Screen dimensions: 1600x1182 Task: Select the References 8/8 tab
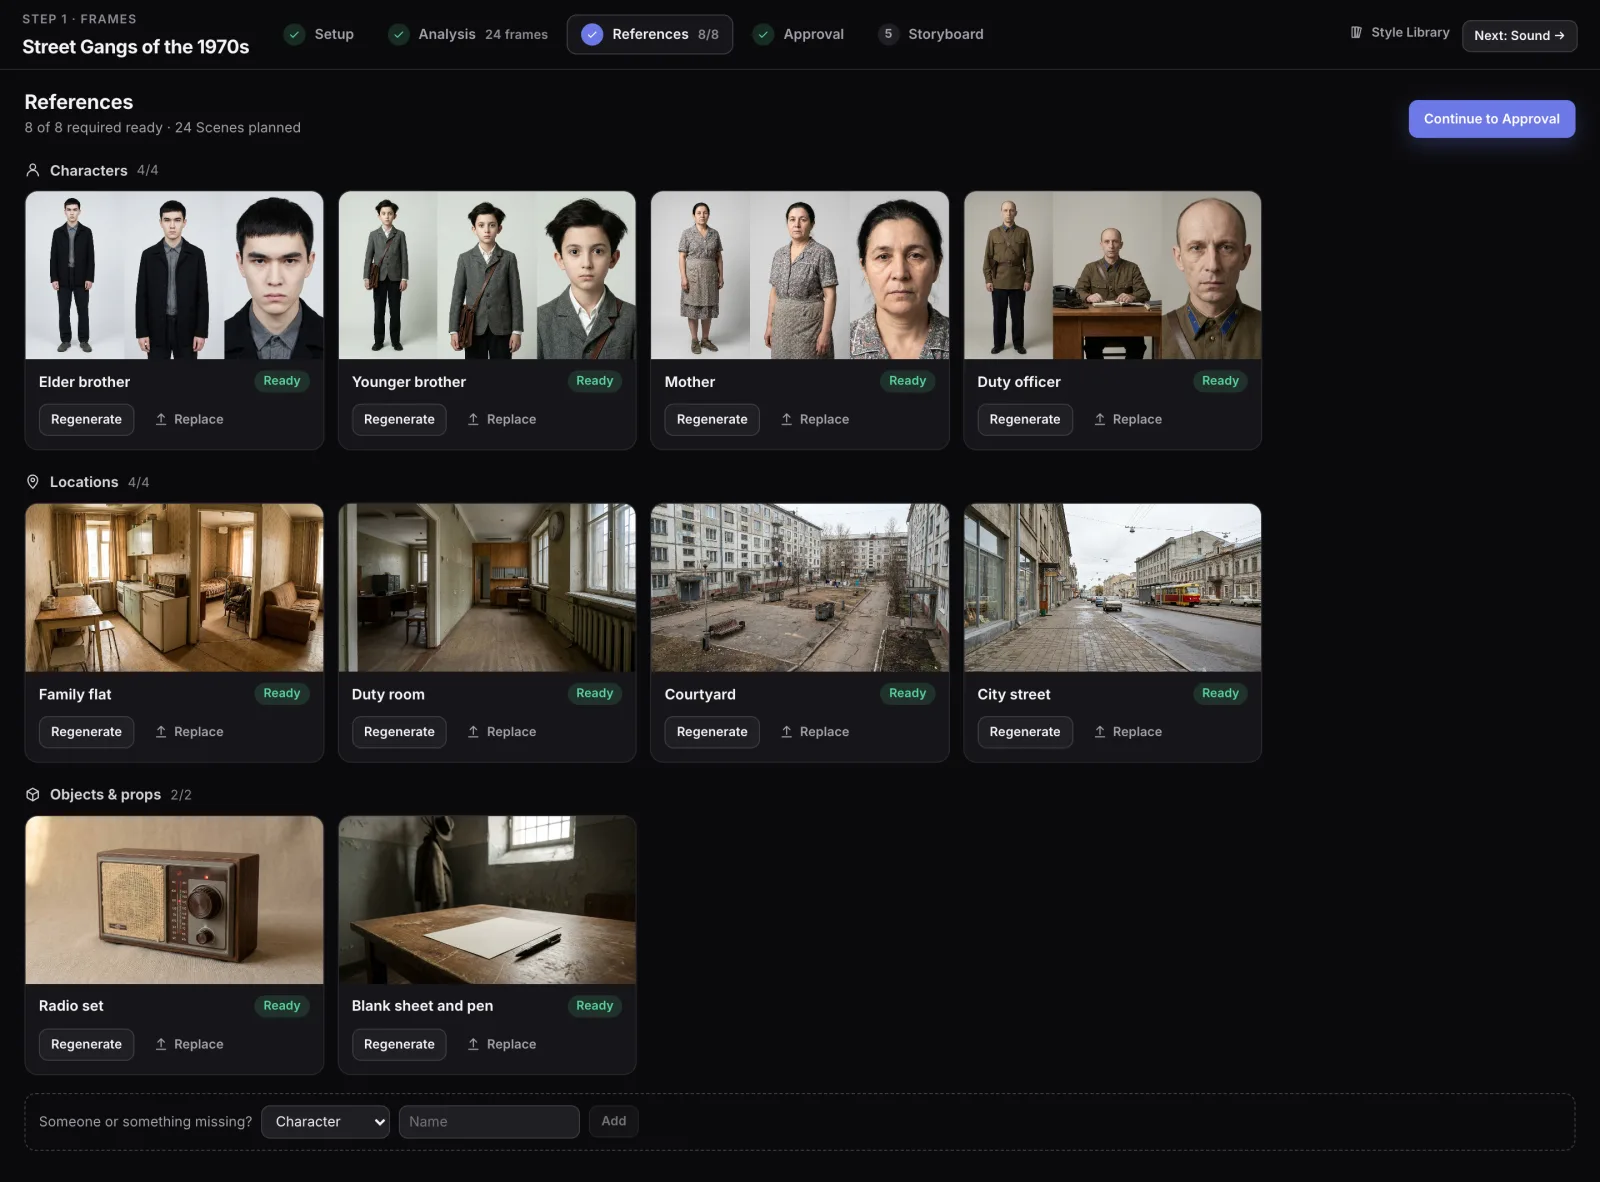(650, 34)
